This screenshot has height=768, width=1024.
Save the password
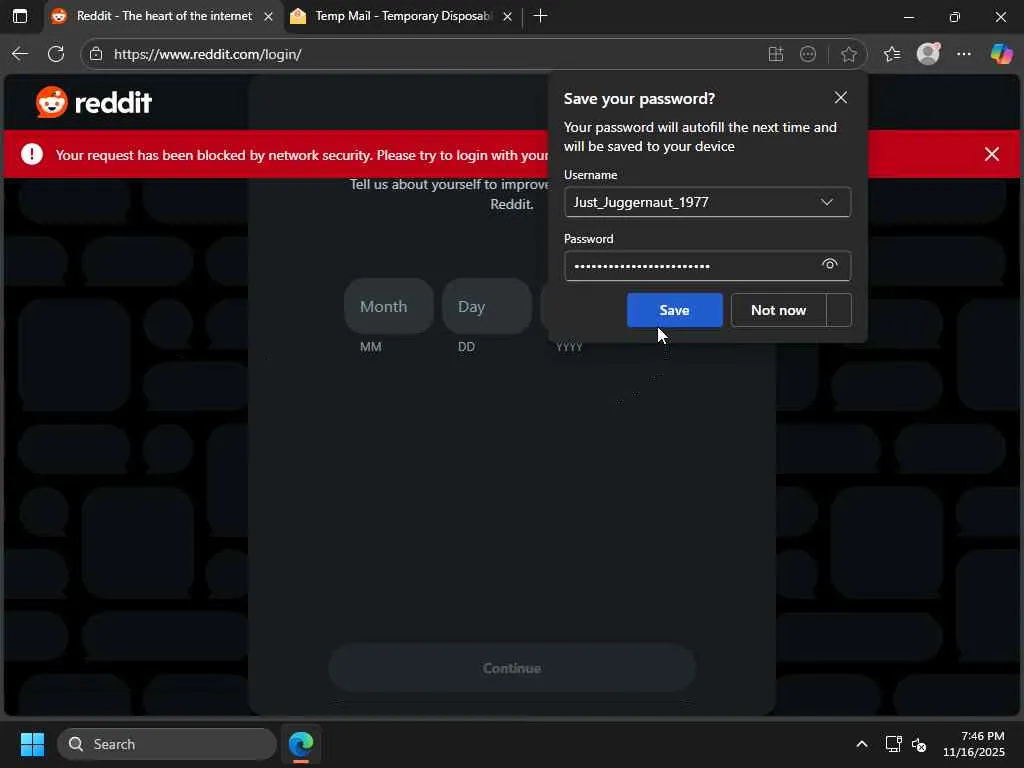click(x=675, y=310)
